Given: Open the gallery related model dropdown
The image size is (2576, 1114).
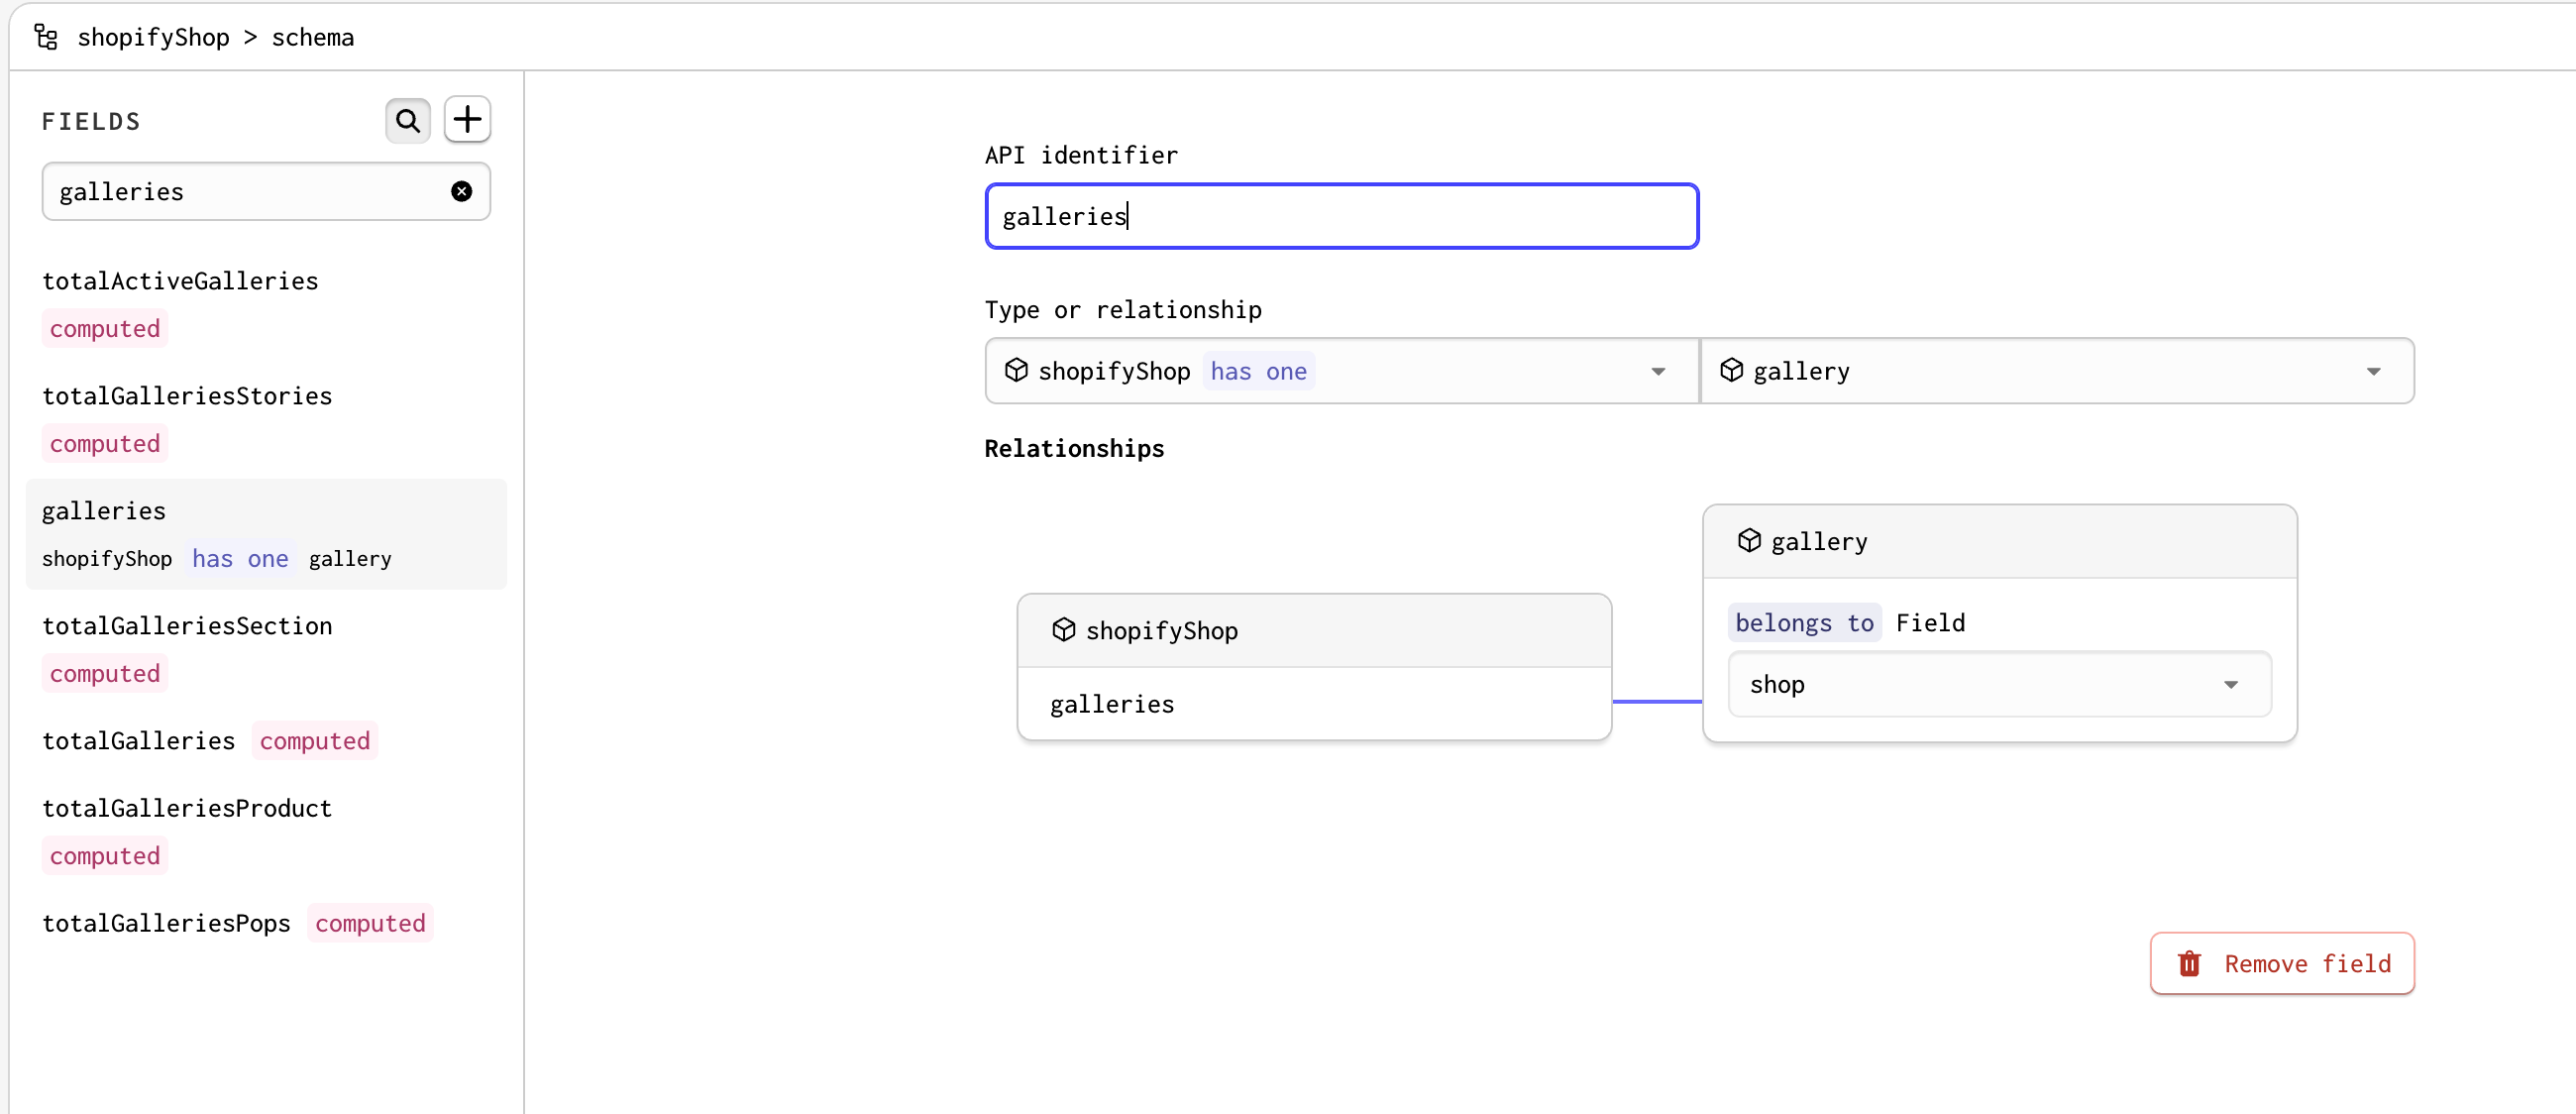Looking at the screenshot, I should [2057, 371].
